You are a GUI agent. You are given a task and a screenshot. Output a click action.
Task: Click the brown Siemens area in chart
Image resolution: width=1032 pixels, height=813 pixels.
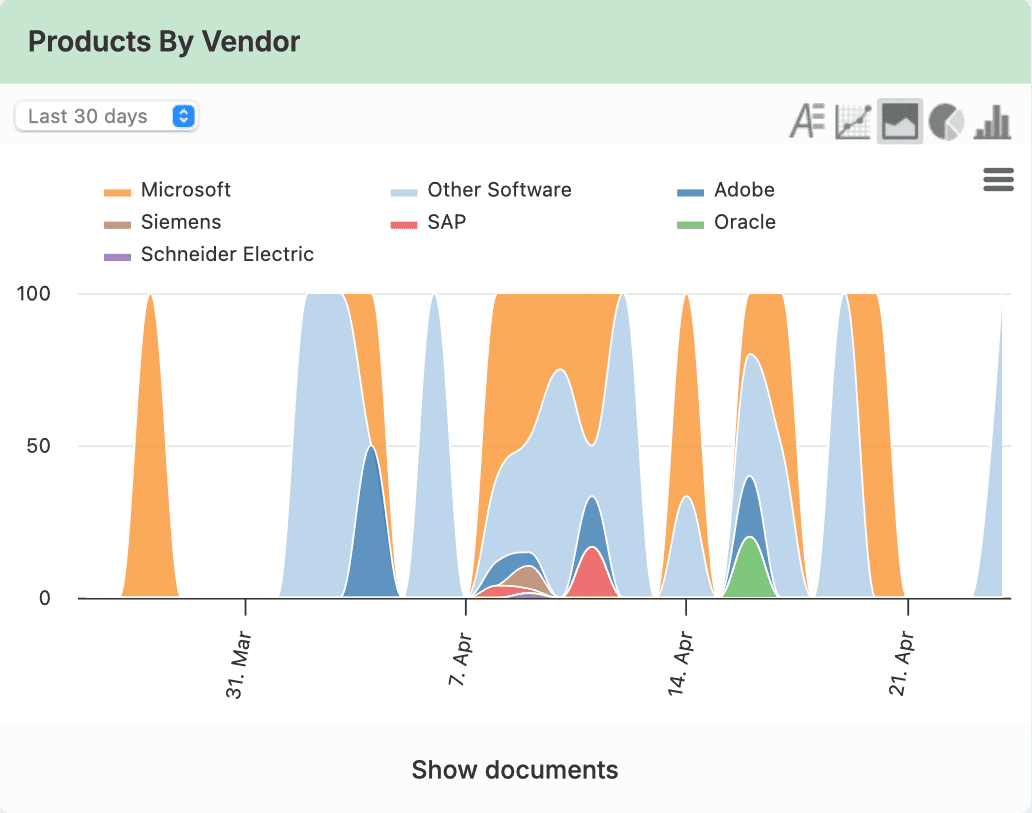pos(530,576)
